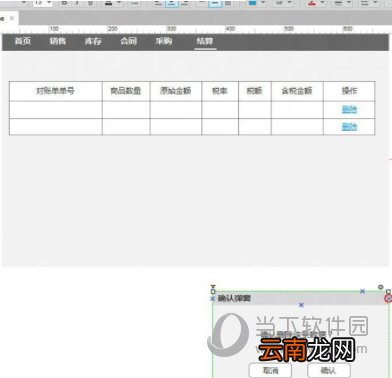Select the 确认弹窗 dialog title
Image resolution: width=392 pixels, height=378 pixels.
(x=234, y=298)
